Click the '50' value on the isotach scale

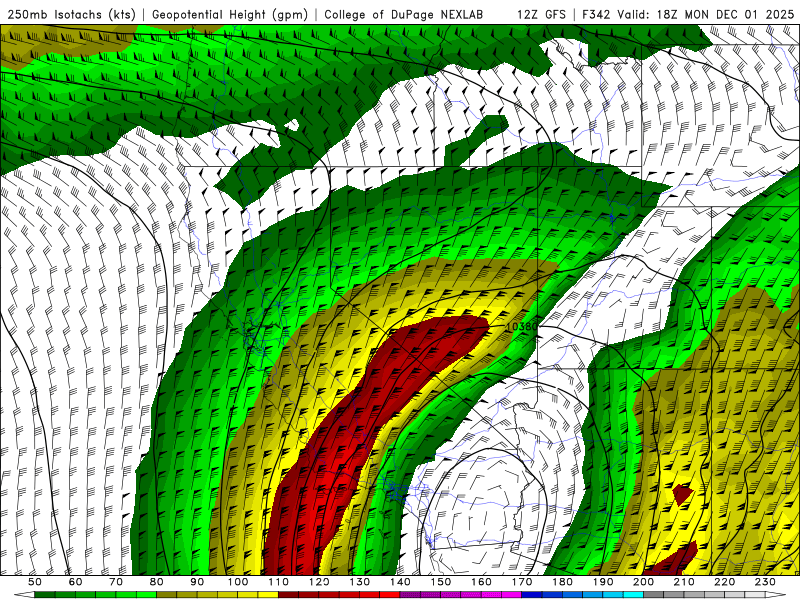coord(35,582)
